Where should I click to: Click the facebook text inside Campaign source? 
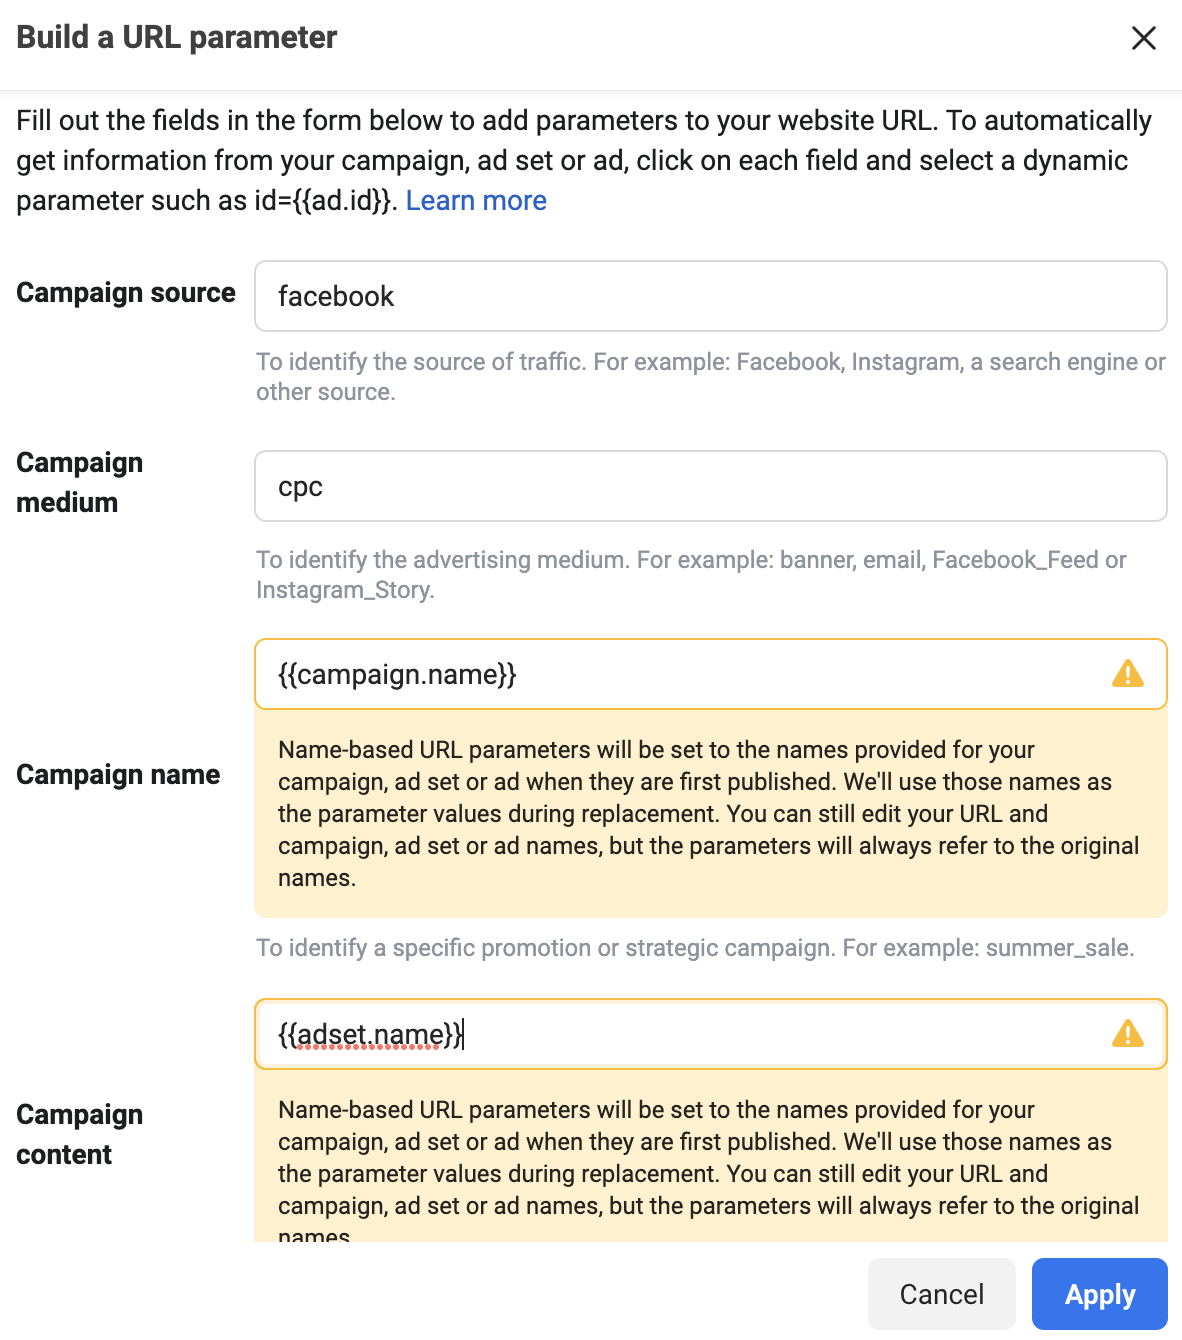coord(335,296)
